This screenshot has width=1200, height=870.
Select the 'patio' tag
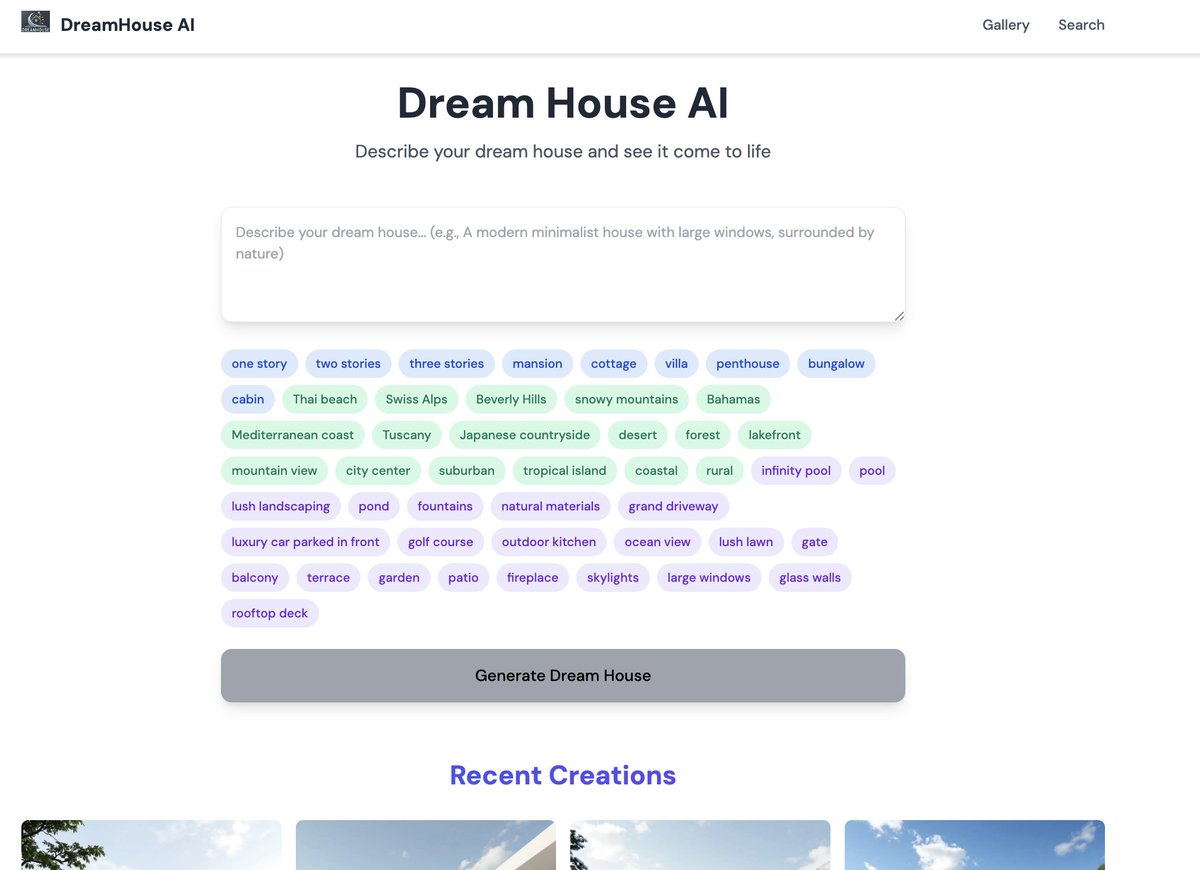[463, 578]
